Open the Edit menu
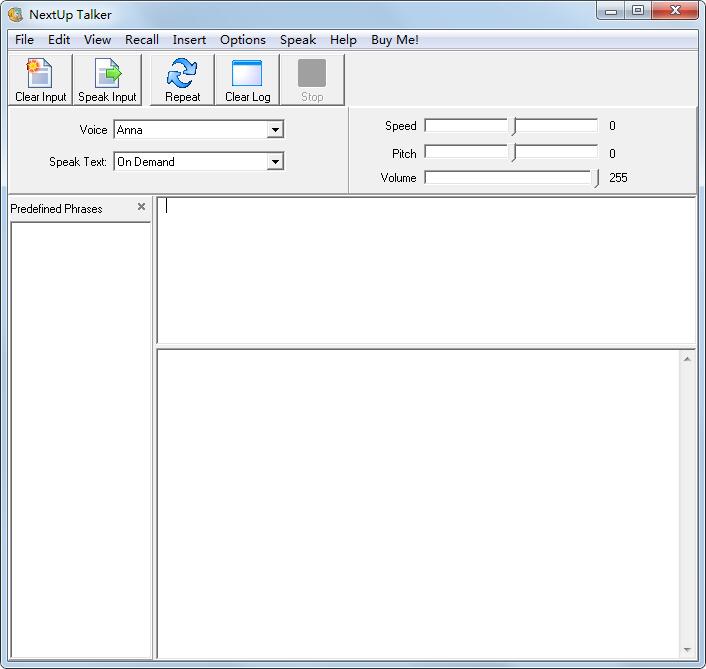The width and height of the screenshot is (706, 669). click(x=59, y=40)
